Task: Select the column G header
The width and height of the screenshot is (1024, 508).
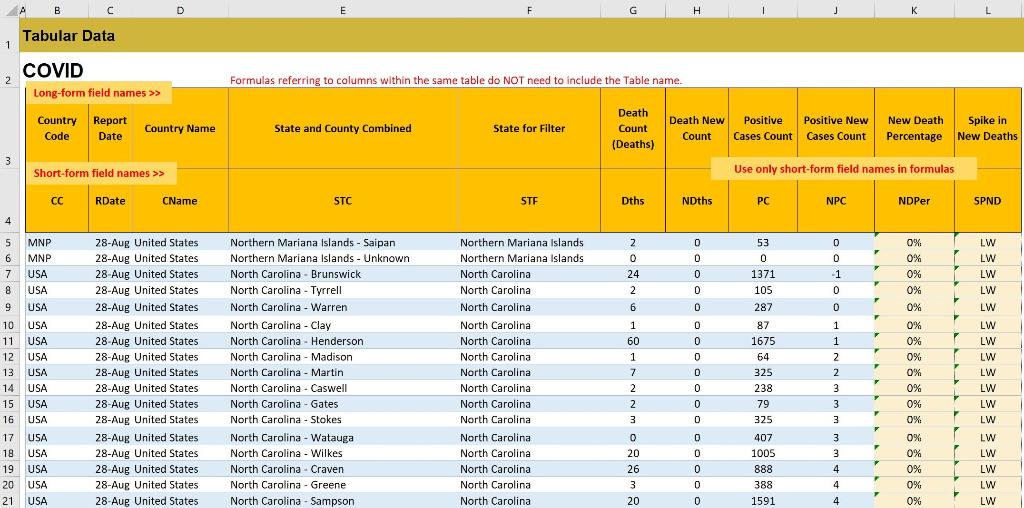Action: click(632, 8)
